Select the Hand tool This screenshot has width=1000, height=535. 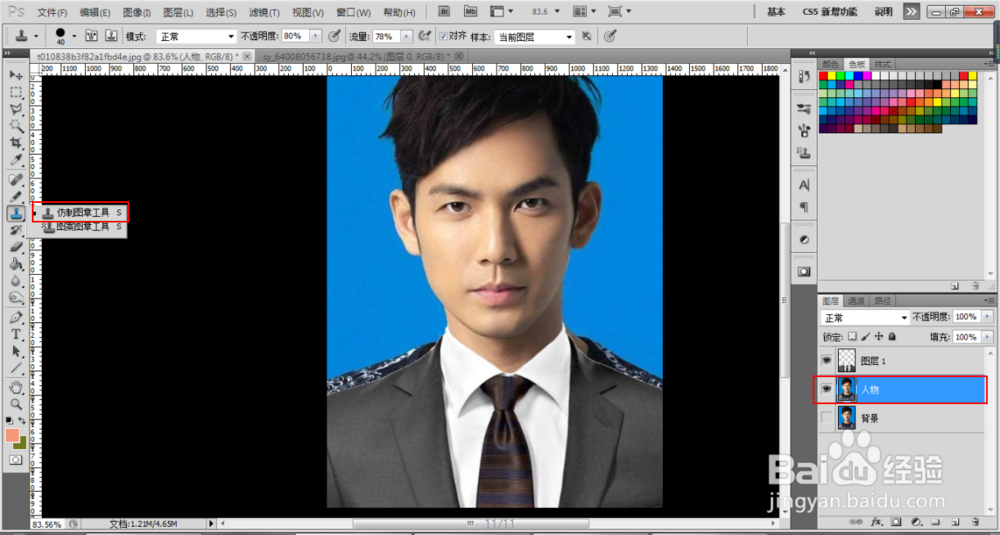coord(16,387)
